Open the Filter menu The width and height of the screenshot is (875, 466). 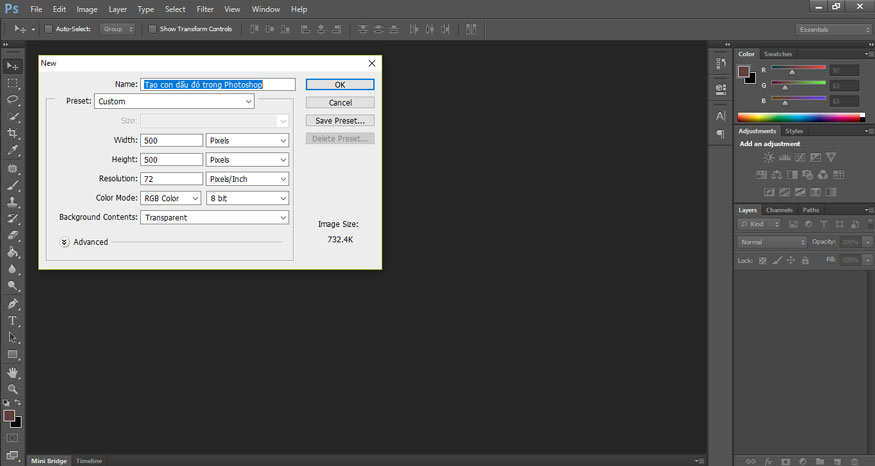(205, 9)
